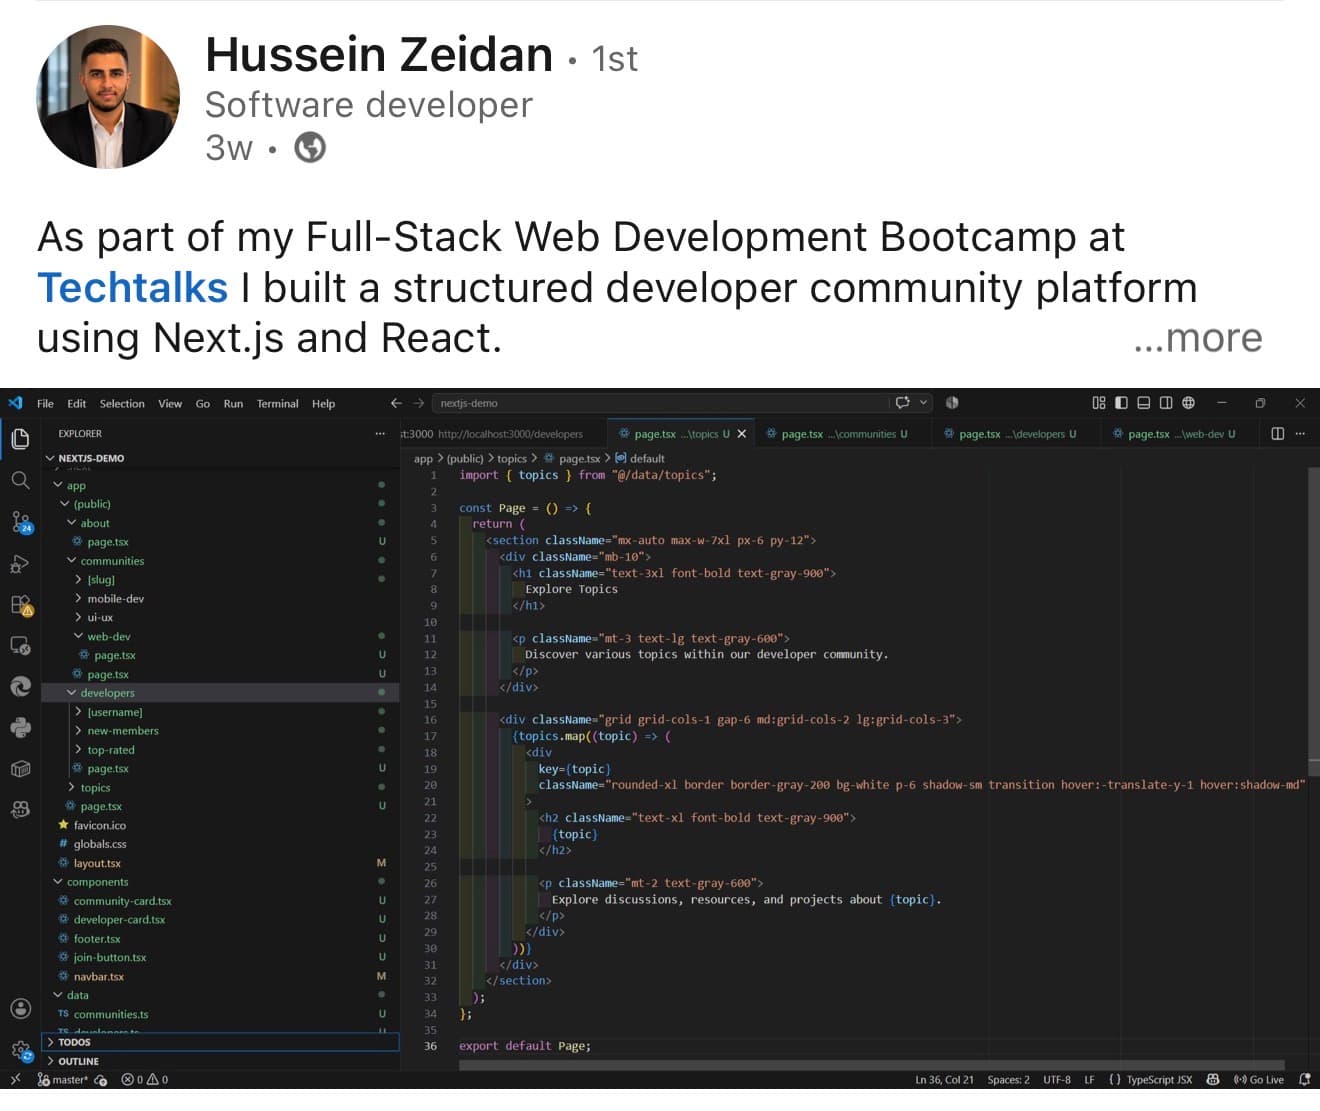Switch to page.tsx web-dev tab
Image resolution: width=1320 pixels, height=1111 pixels.
1180,434
